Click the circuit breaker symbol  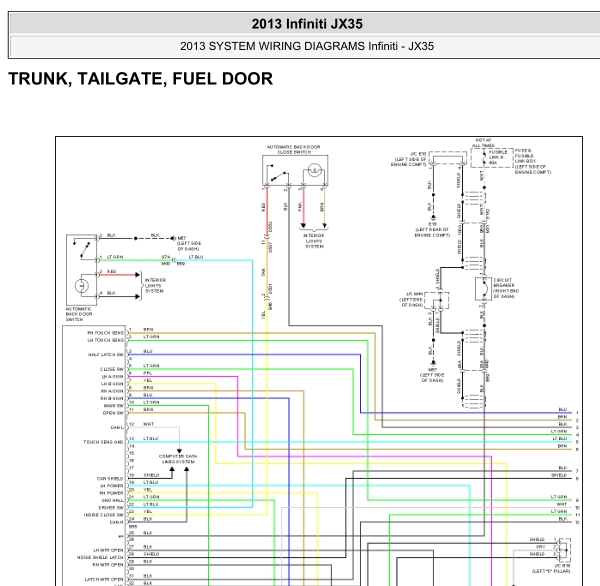(x=483, y=289)
